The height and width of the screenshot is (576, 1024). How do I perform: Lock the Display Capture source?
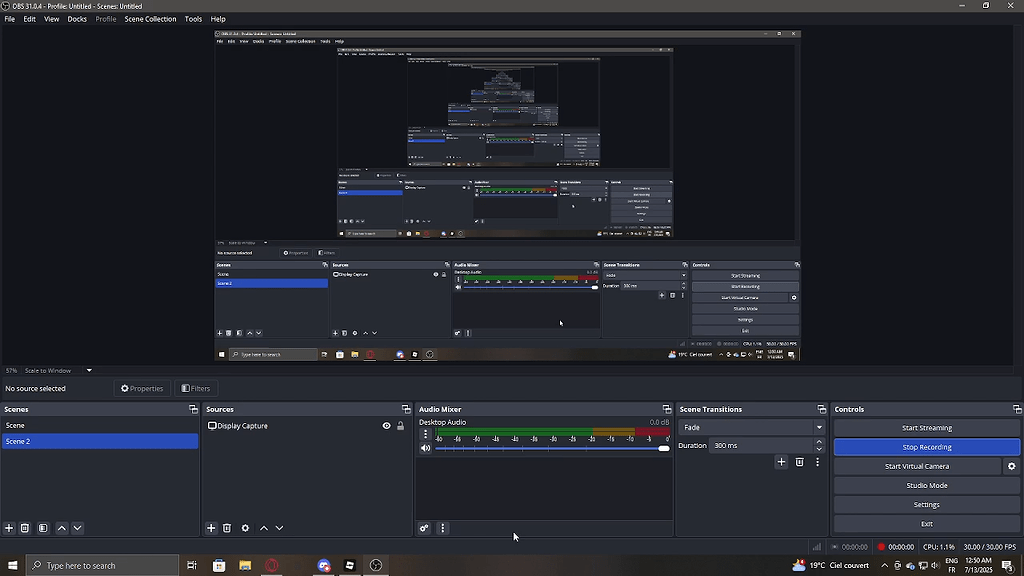401,425
